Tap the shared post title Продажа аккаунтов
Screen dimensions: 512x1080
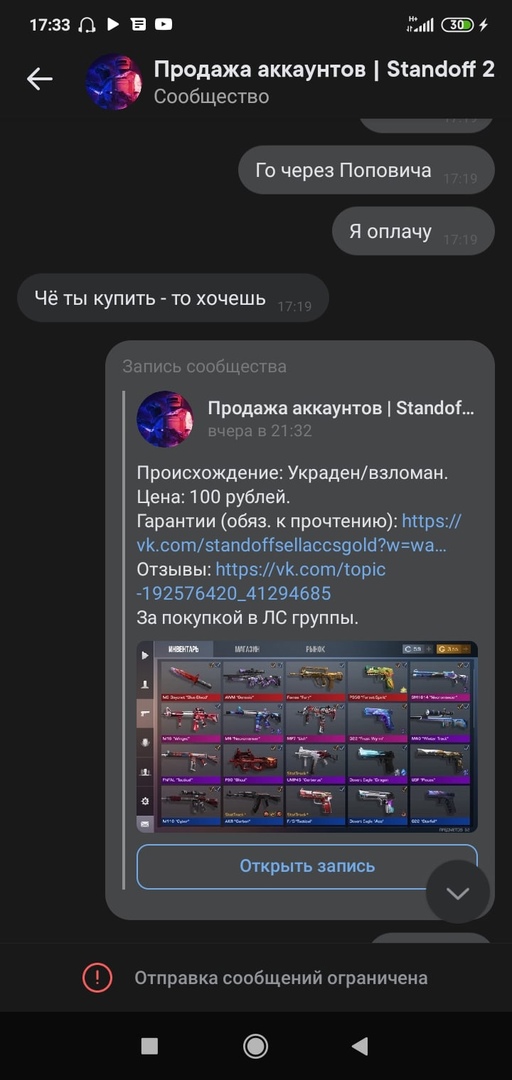coord(341,408)
